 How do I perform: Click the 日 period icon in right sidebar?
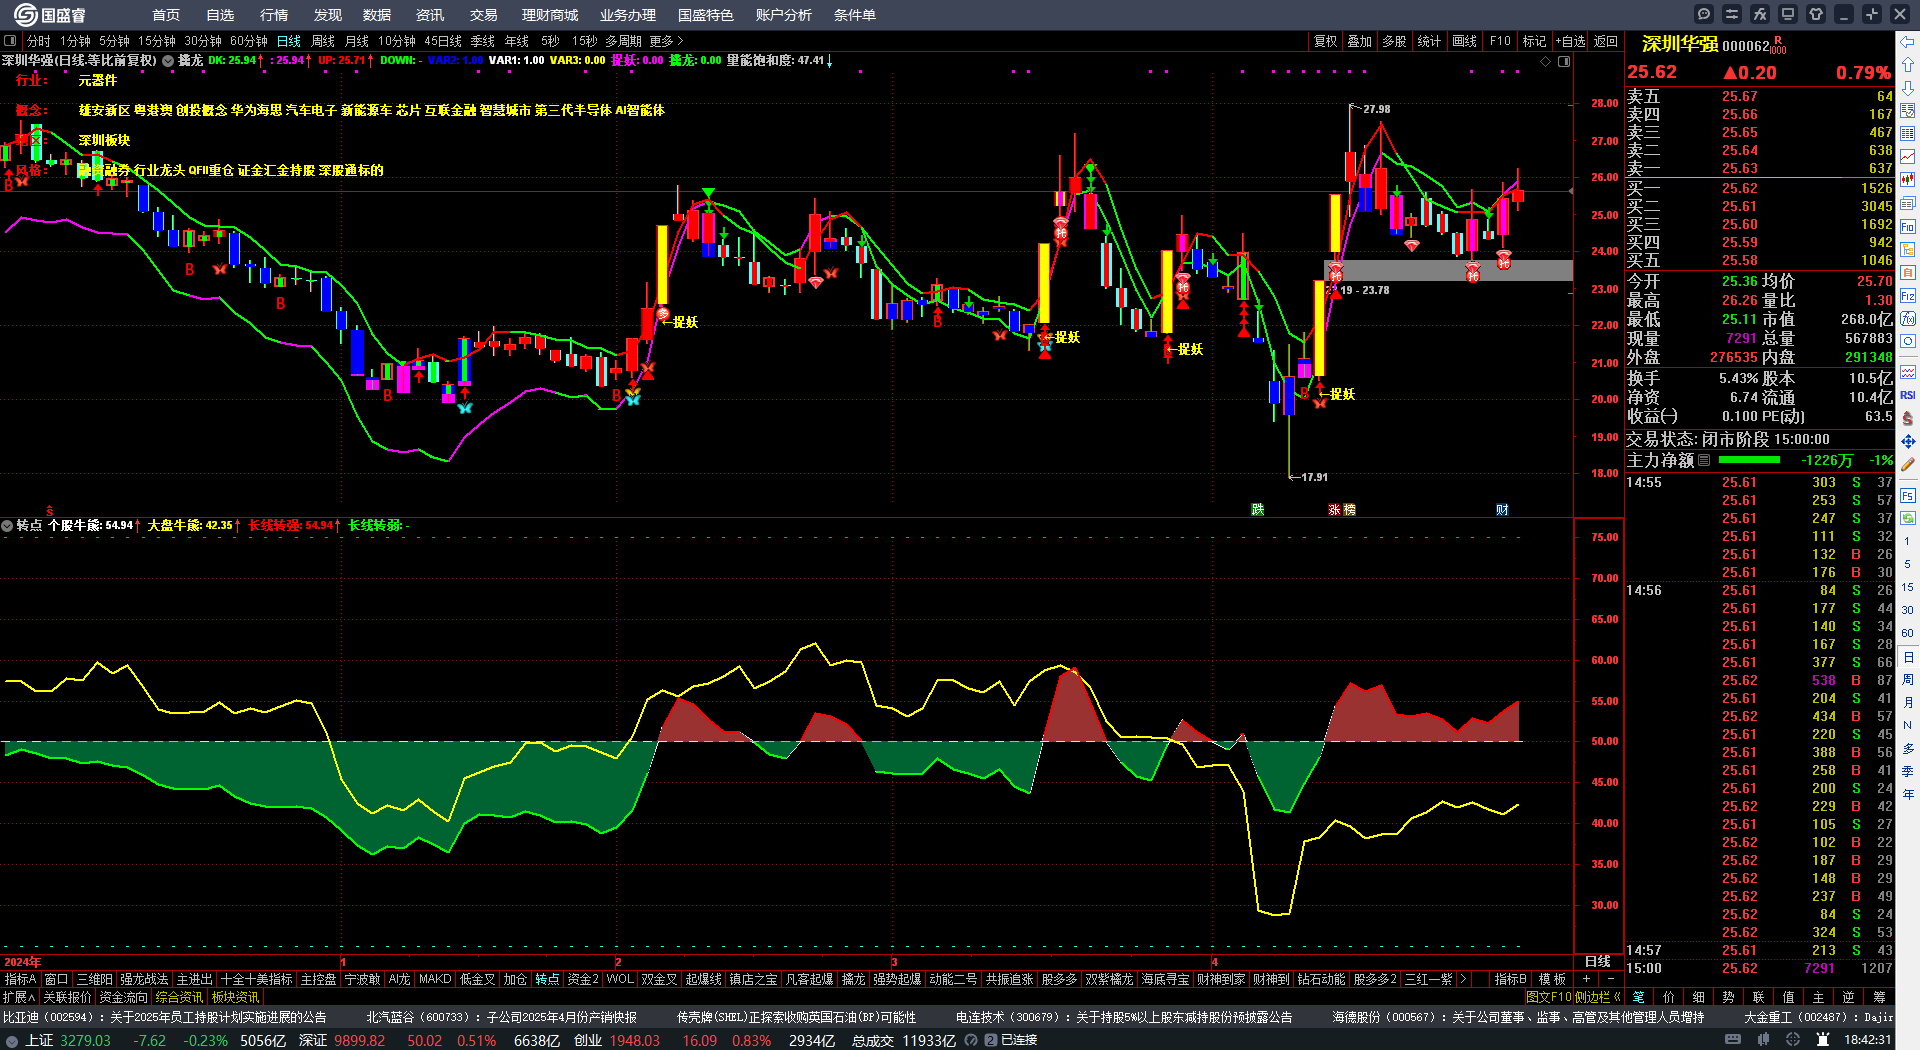click(x=1908, y=657)
